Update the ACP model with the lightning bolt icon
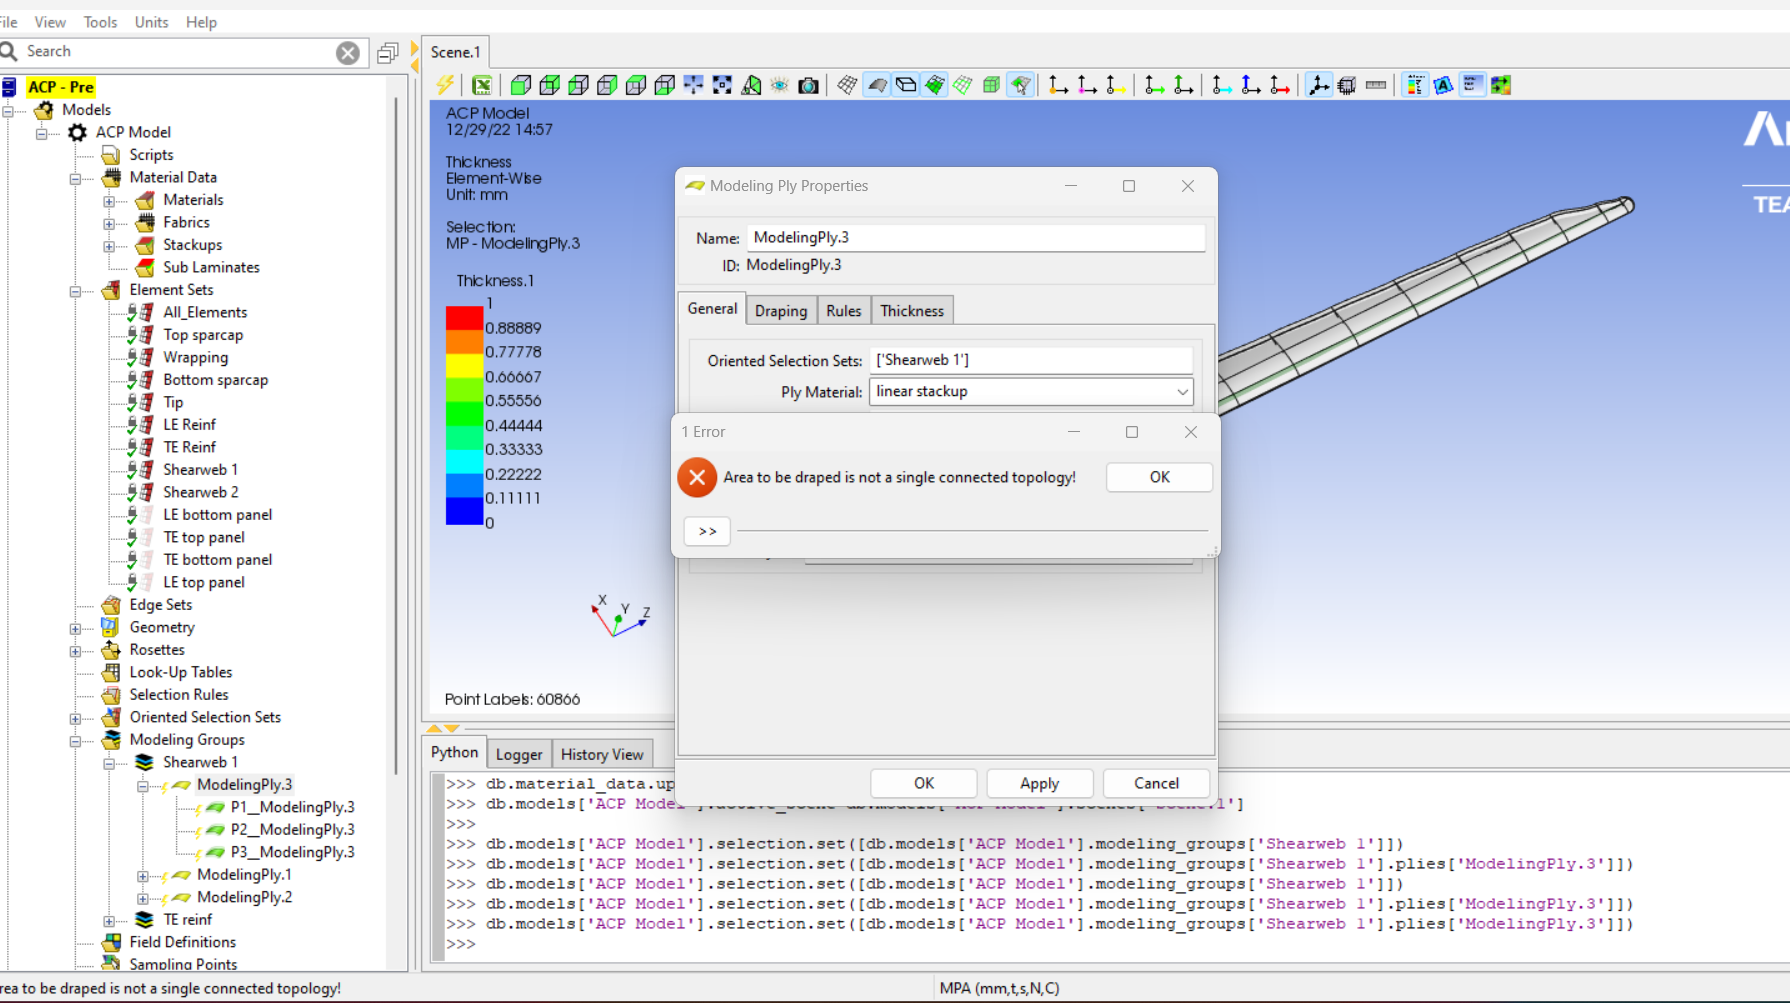Viewport: 1790px width, 1003px height. [445, 85]
